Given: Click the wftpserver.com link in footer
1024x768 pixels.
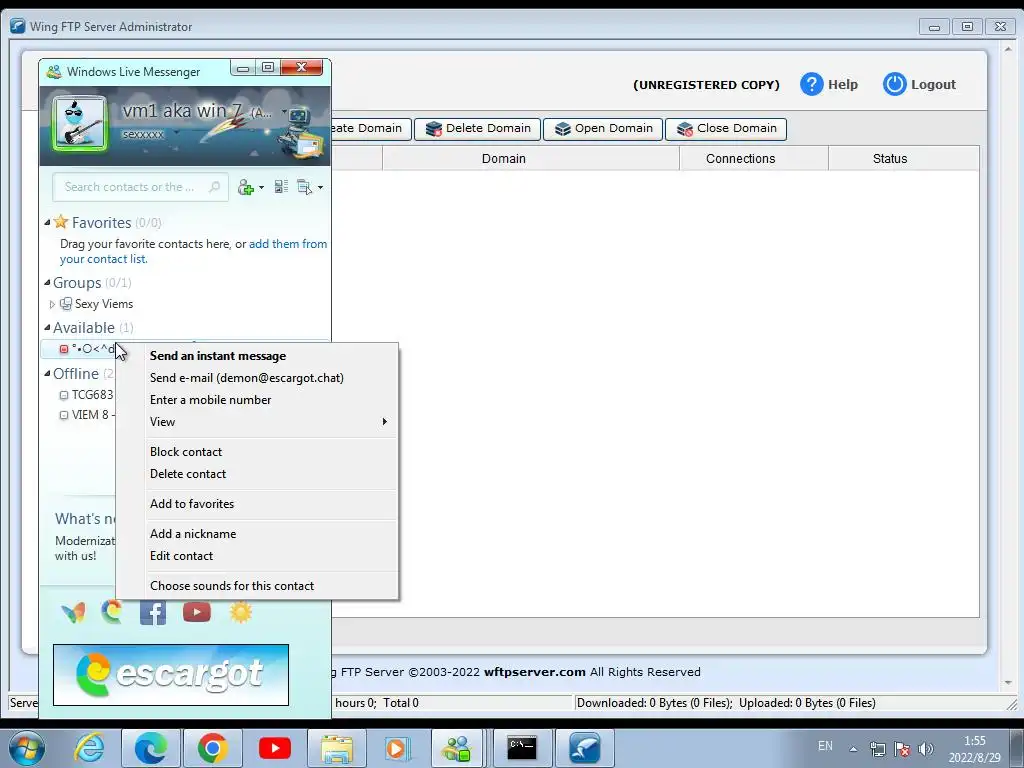Looking at the screenshot, I should (x=535, y=672).
